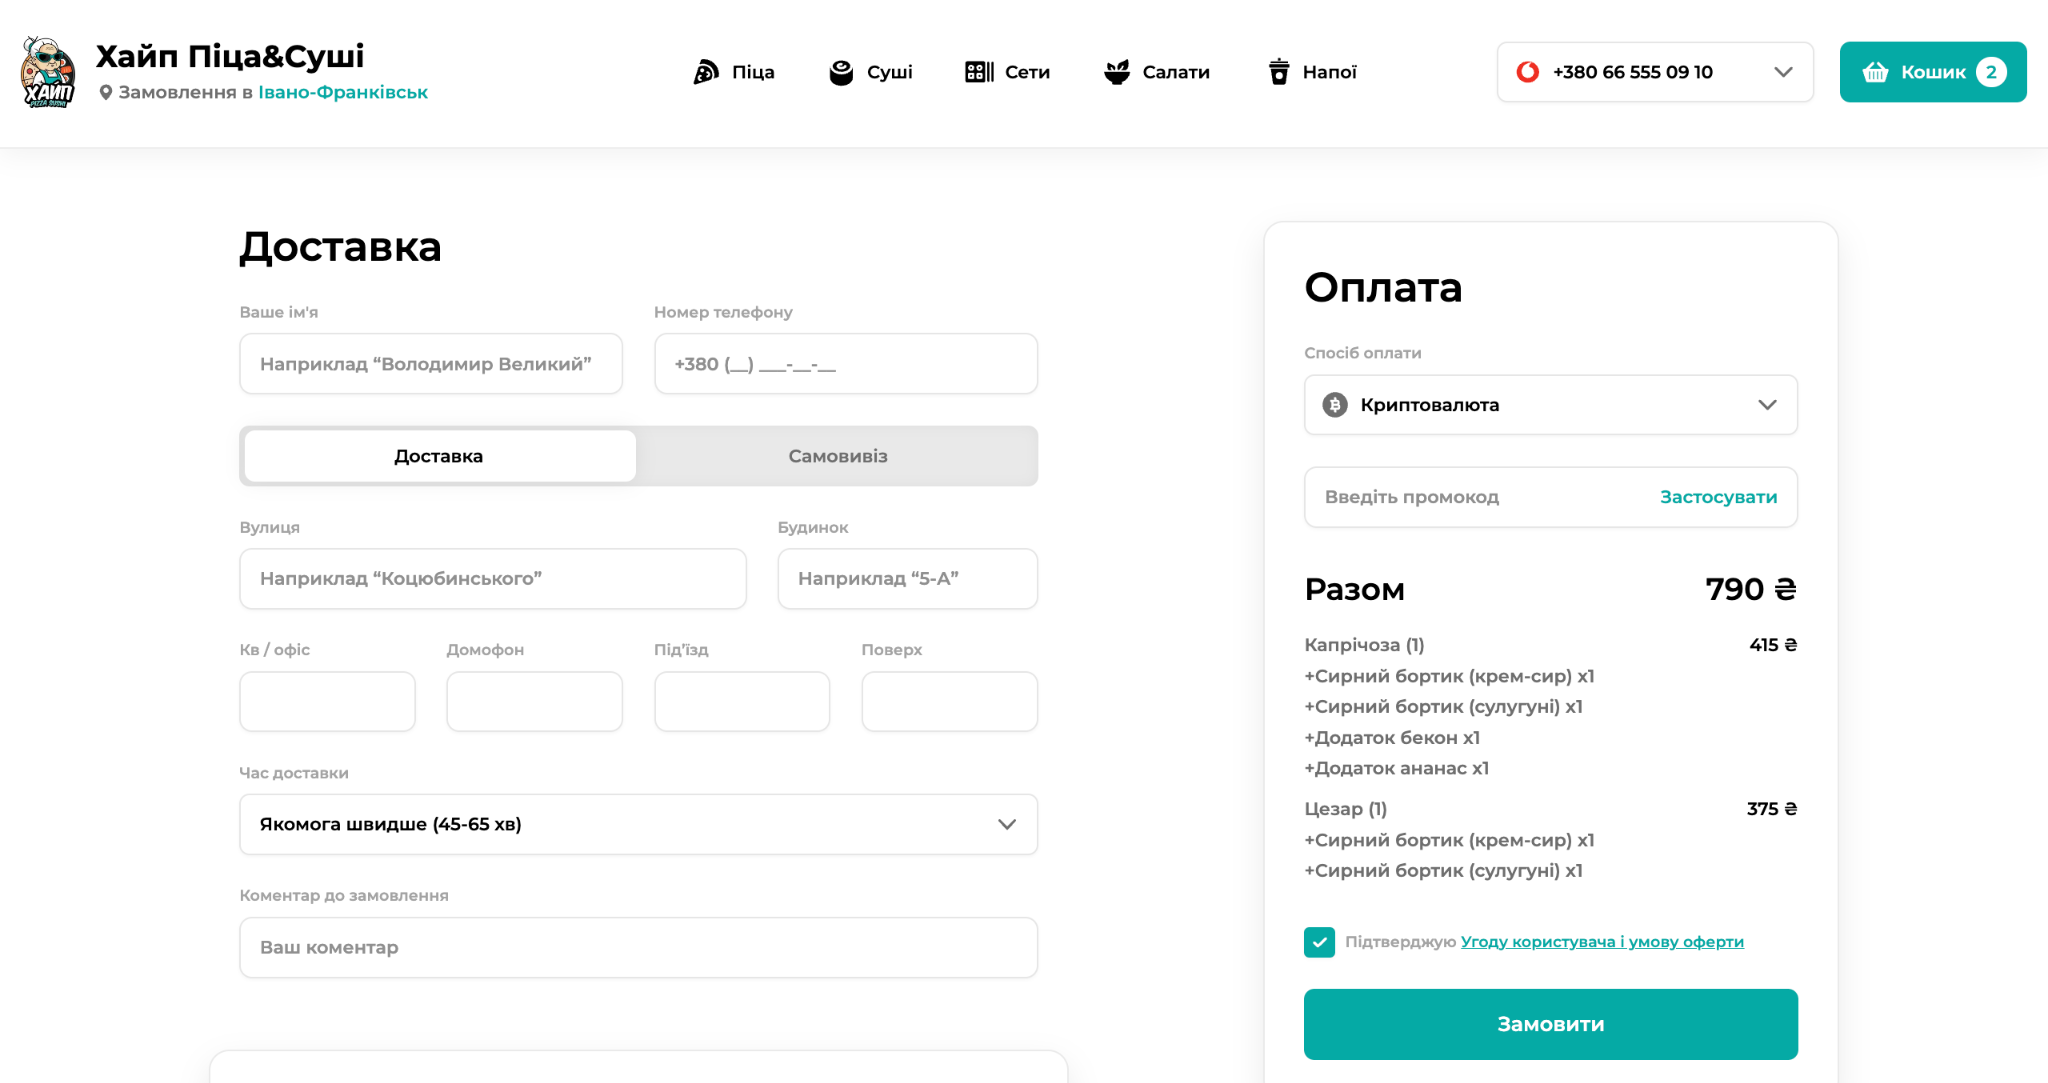
Task: Open the Напої menu item
Action: click(x=1328, y=72)
